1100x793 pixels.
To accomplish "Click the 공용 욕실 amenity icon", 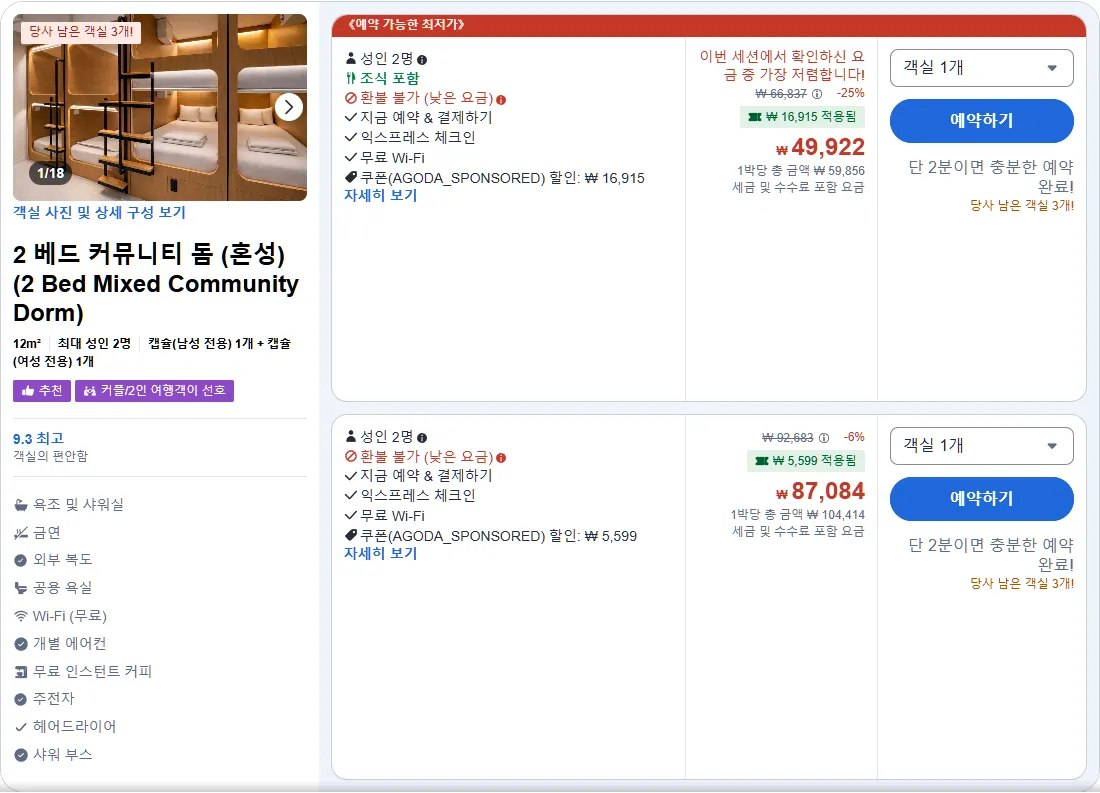I will click(21, 588).
